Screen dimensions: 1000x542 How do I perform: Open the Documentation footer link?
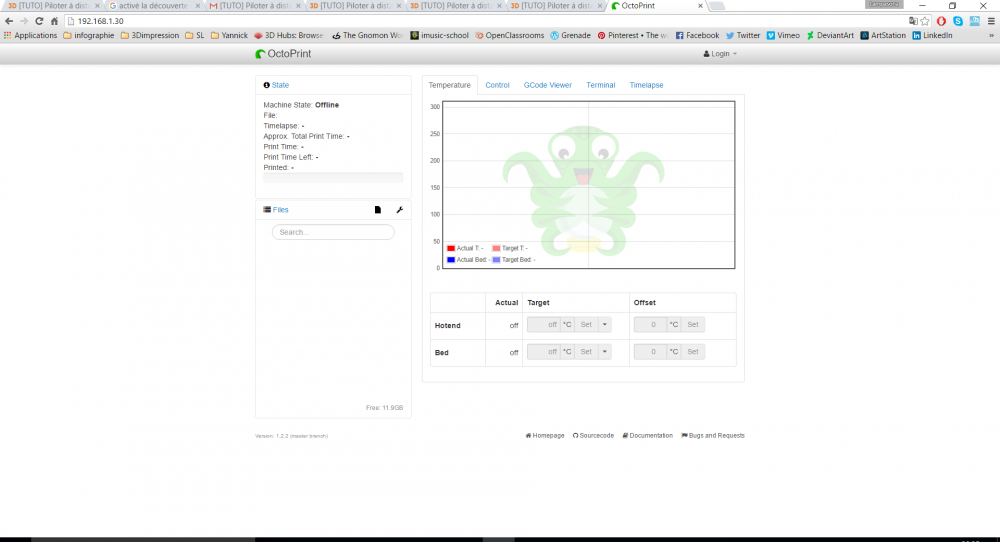click(647, 436)
